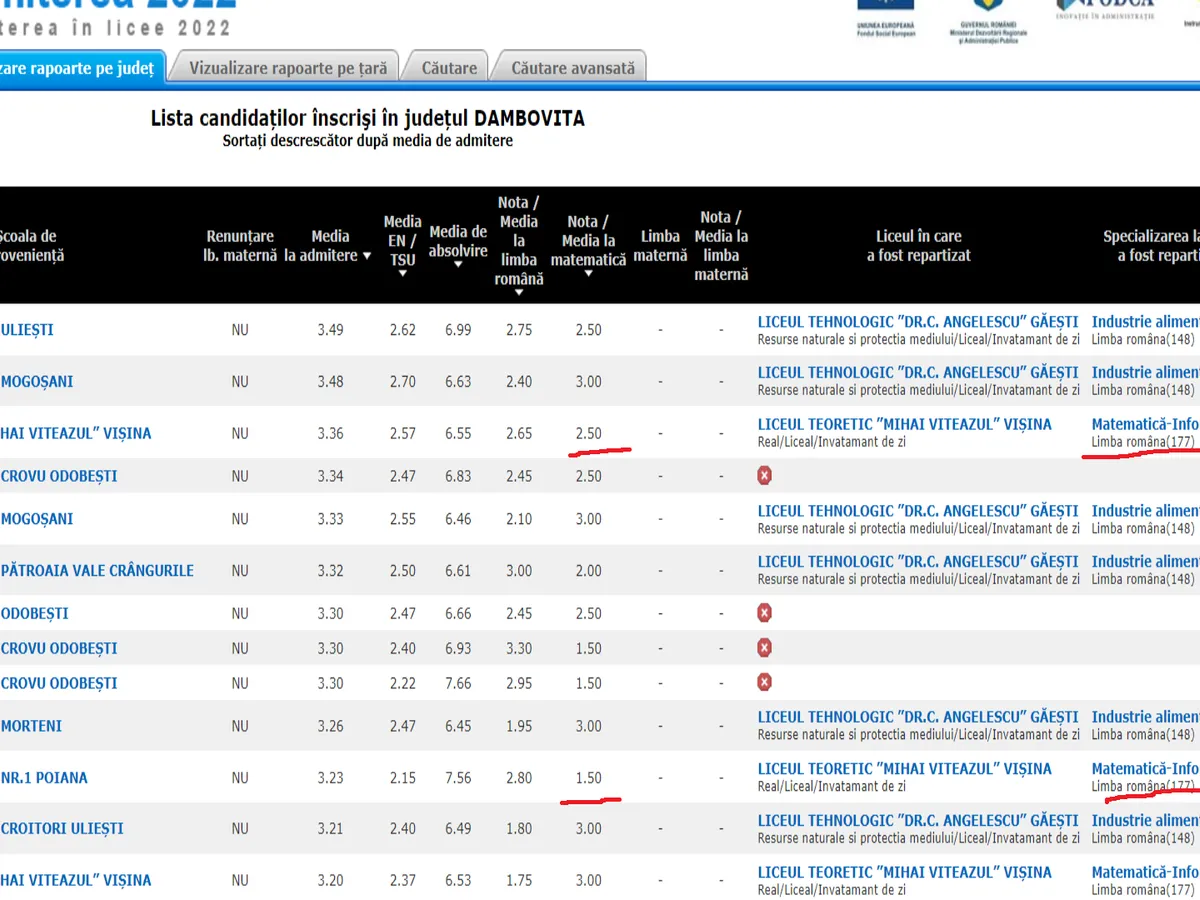
Task: Click the European Union flag logo
Action: pyautogui.click(x=885, y=10)
